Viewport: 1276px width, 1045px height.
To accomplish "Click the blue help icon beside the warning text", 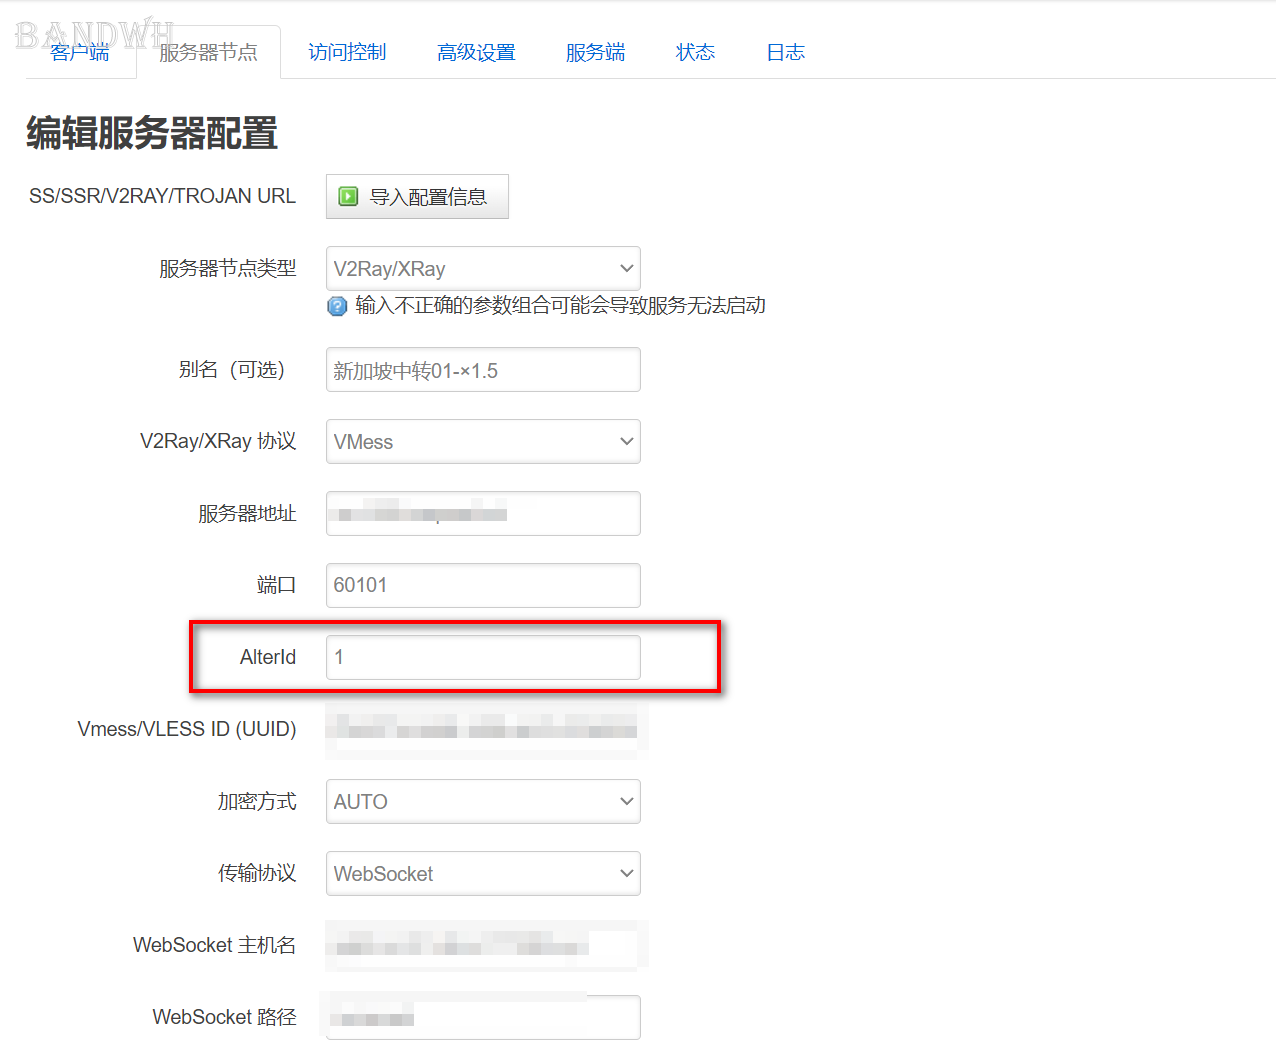I will (x=337, y=306).
